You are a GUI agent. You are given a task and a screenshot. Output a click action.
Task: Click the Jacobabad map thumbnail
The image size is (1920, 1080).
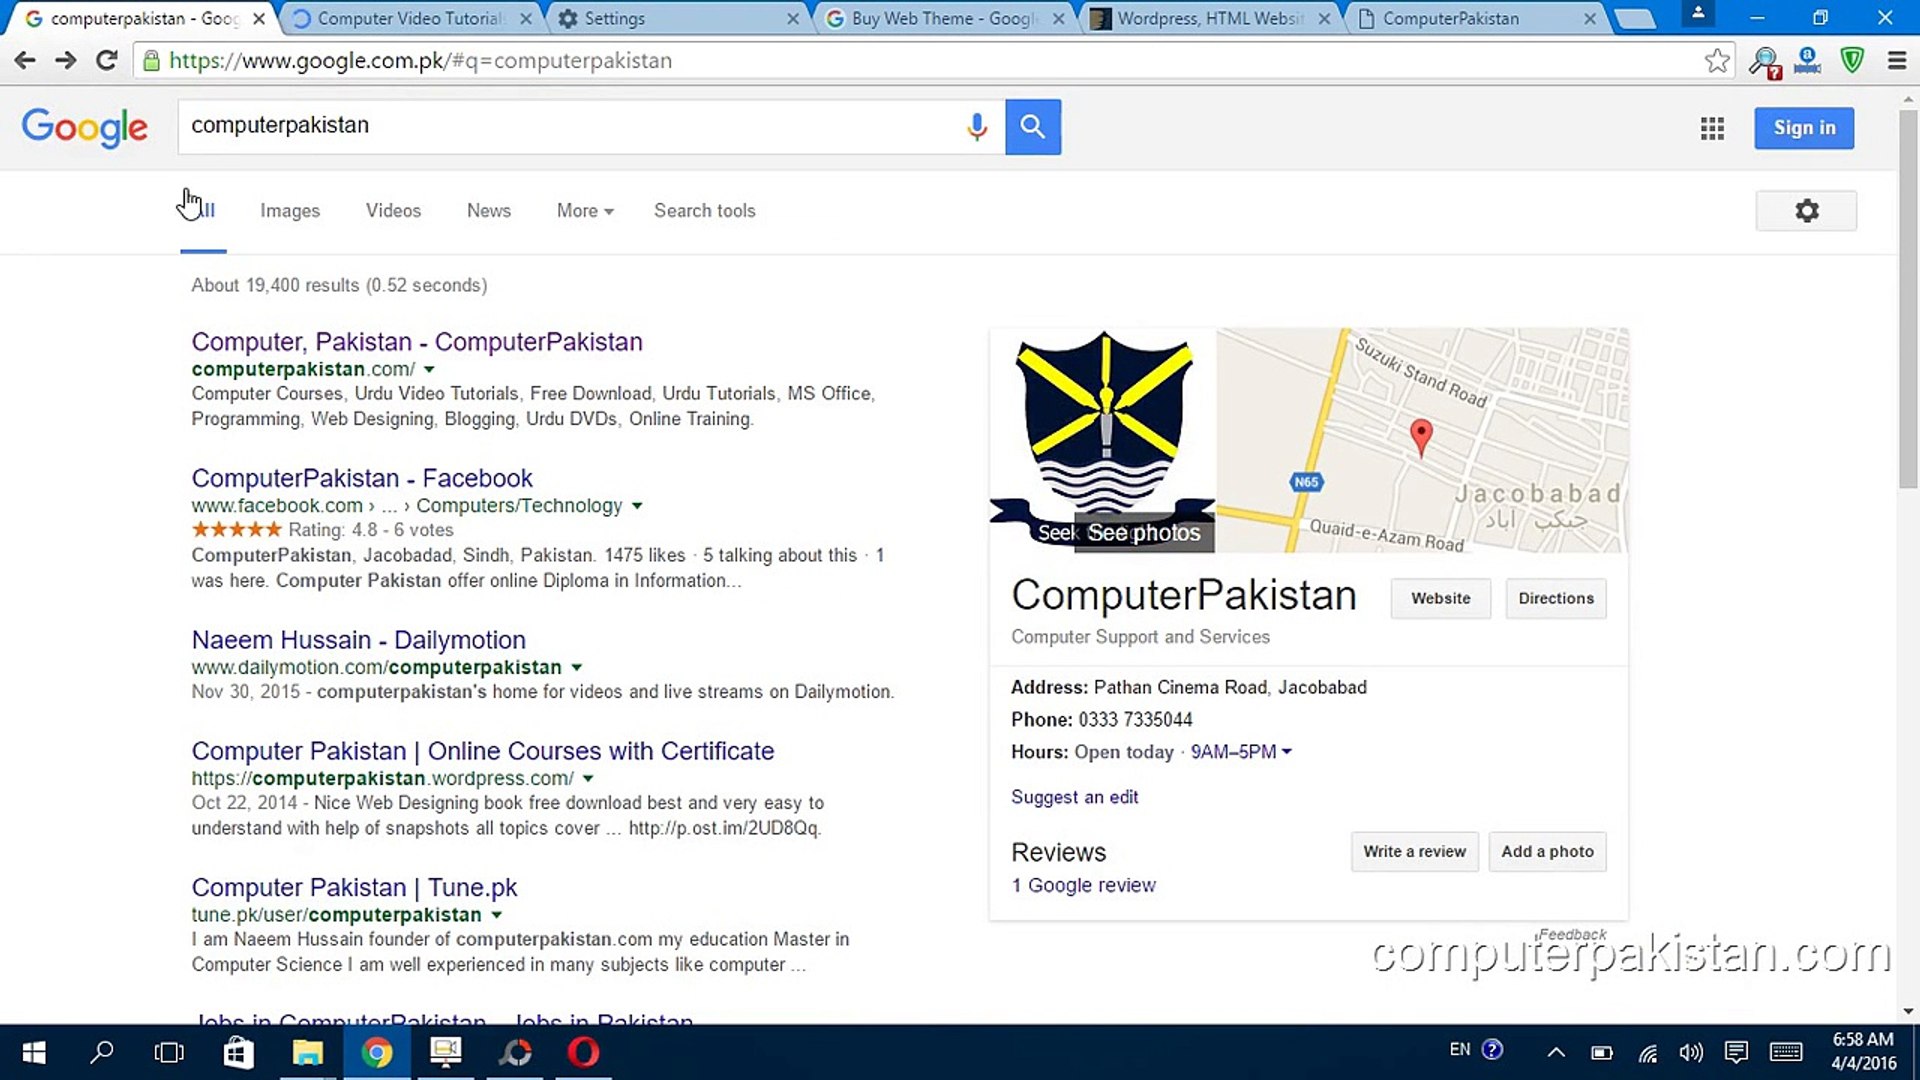(x=1422, y=440)
